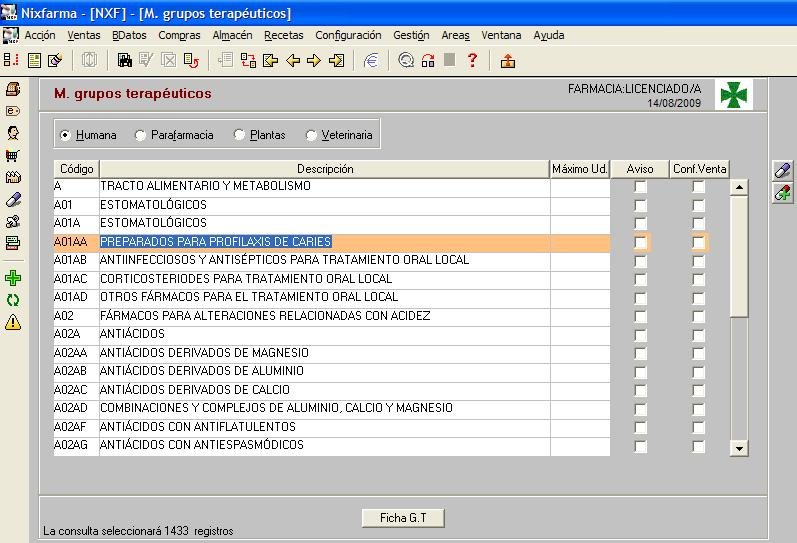Click the euro currency toolbar icon
This screenshot has height=543, width=797.
point(372,61)
